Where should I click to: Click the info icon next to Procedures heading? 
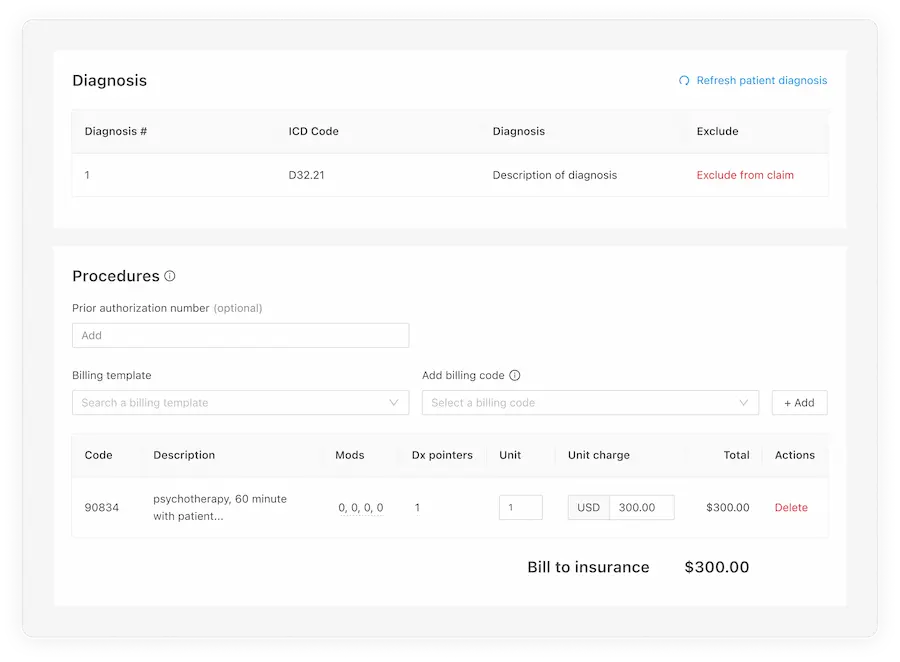click(168, 277)
